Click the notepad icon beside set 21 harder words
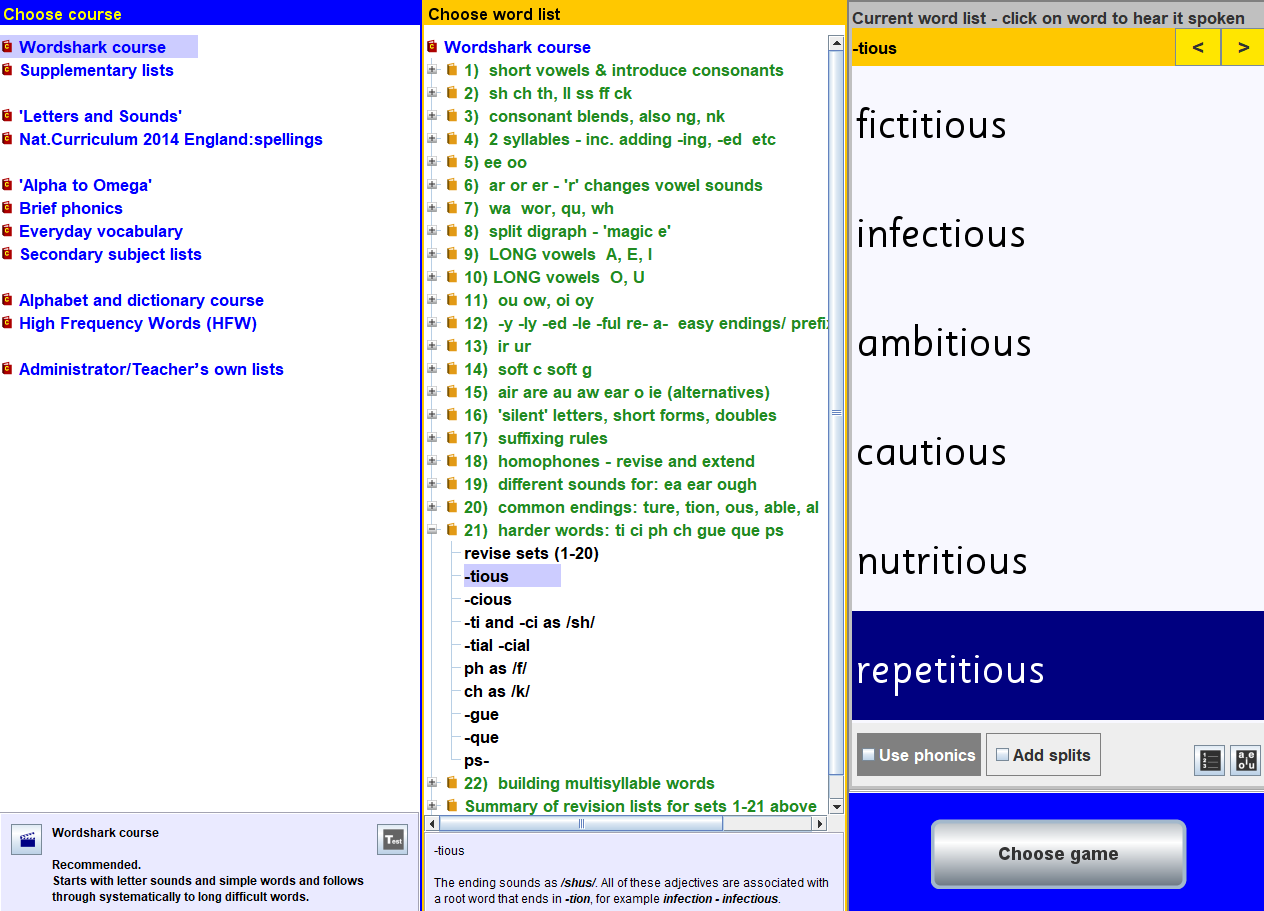The height and width of the screenshot is (911, 1264). 452,530
